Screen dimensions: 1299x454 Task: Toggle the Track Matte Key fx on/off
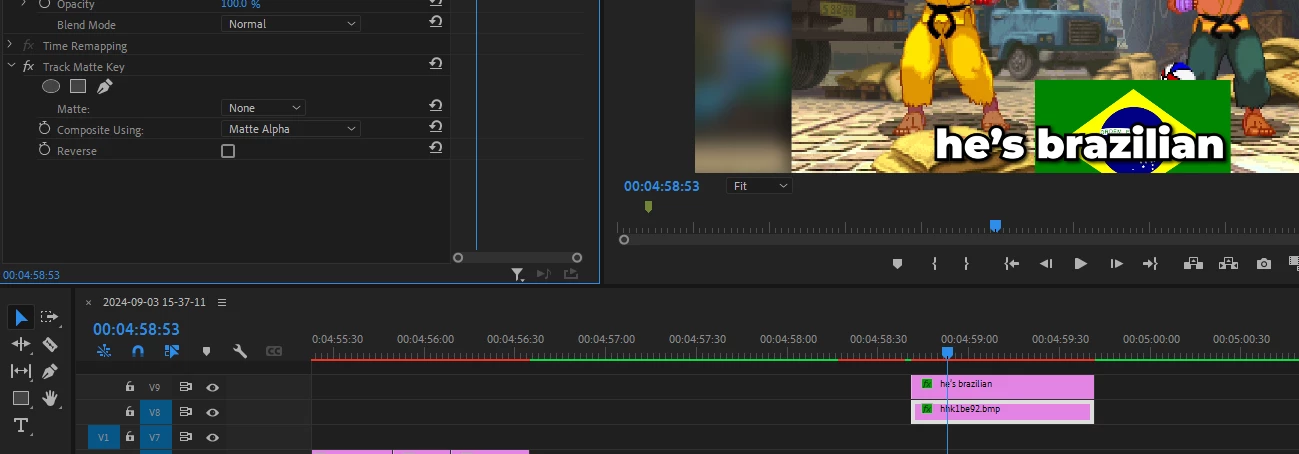[x=28, y=67]
